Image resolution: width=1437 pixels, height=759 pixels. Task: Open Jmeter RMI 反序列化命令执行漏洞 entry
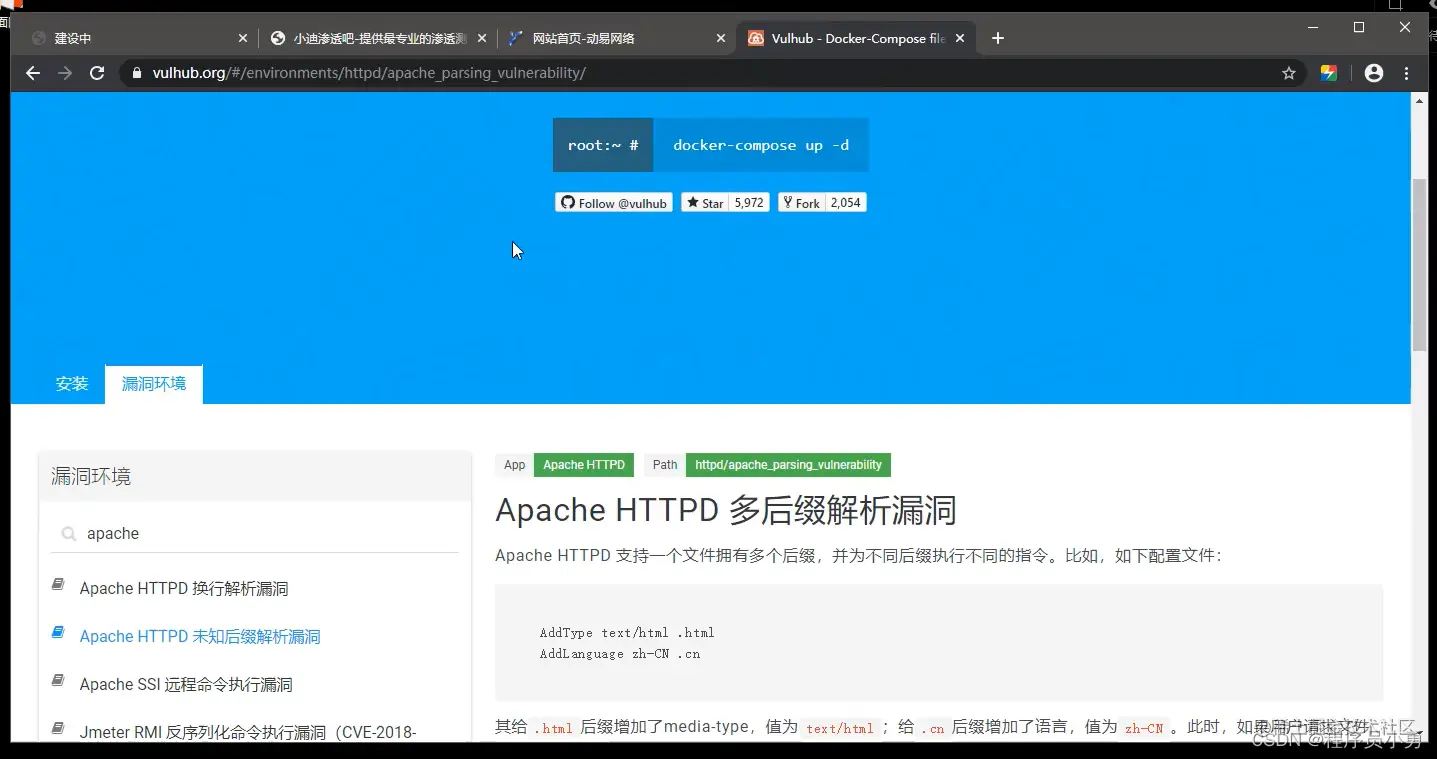[x=248, y=732]
